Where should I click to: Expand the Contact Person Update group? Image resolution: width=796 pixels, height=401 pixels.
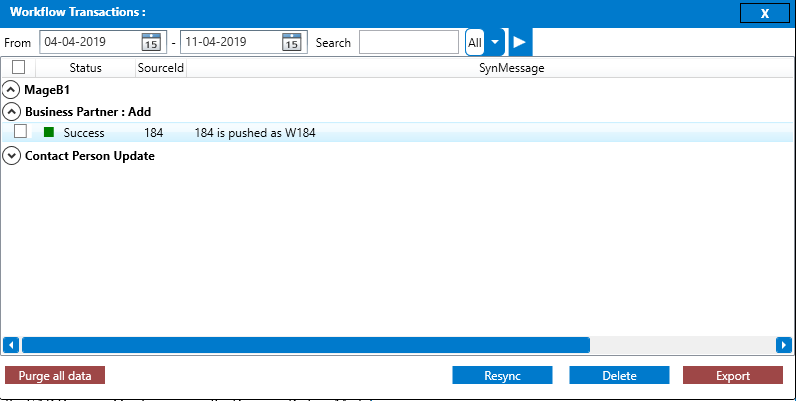coord(12,156)
